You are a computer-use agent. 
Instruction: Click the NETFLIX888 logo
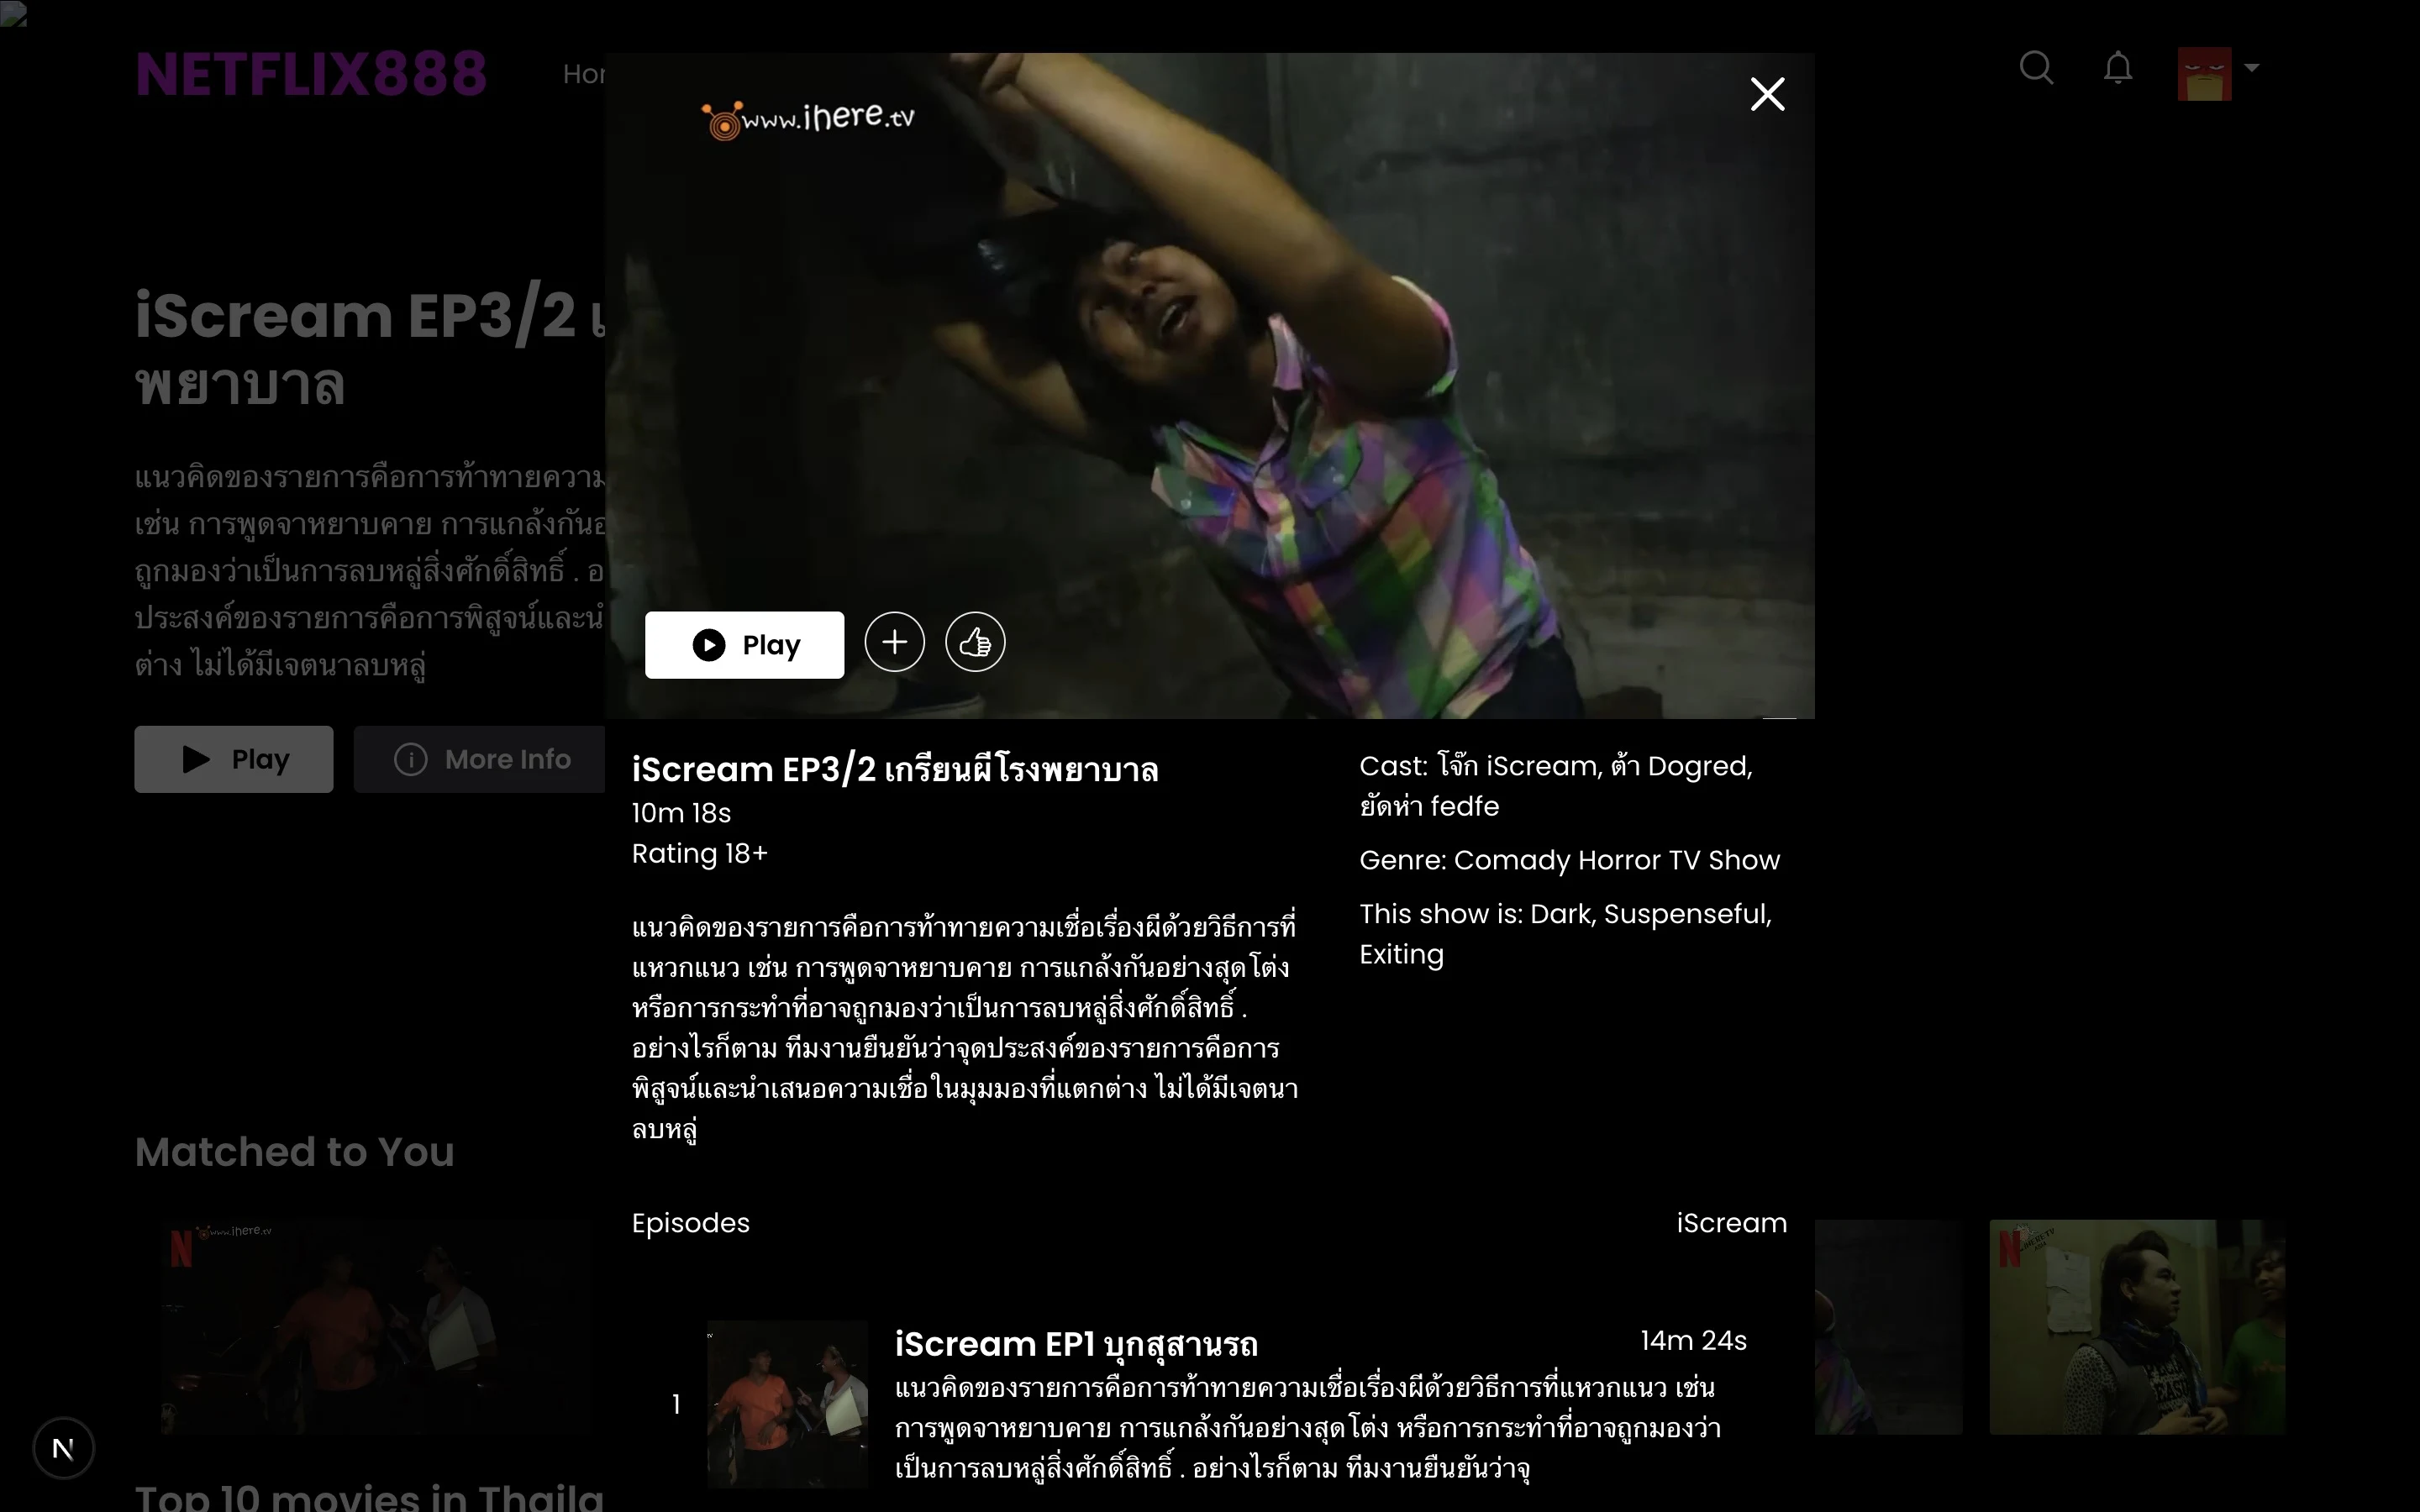click(x=311, y=74)
